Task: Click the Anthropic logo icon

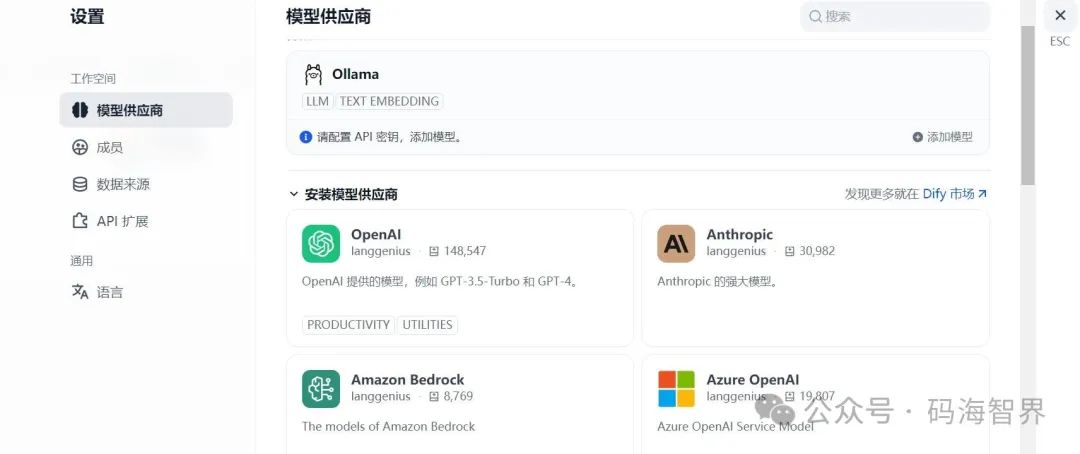Action: (676, 244)
